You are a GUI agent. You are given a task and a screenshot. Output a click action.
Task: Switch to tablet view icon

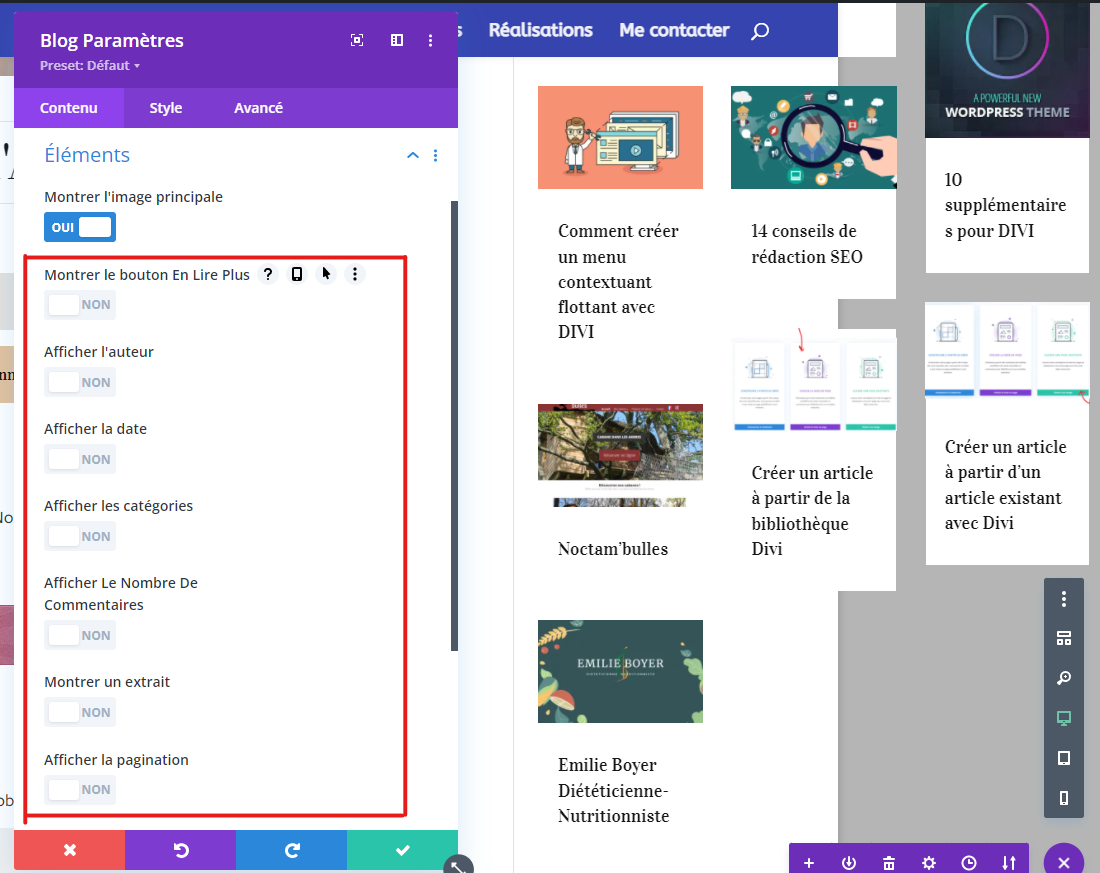1064,759
